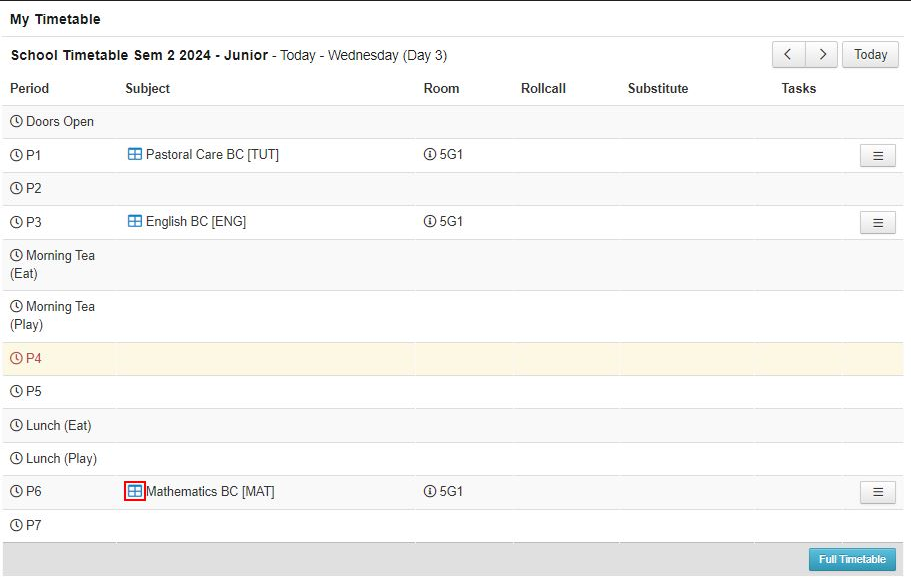Click the timetable grid icon beside Pastoral Care
This screenshot has height=581, width=911.
135,155
